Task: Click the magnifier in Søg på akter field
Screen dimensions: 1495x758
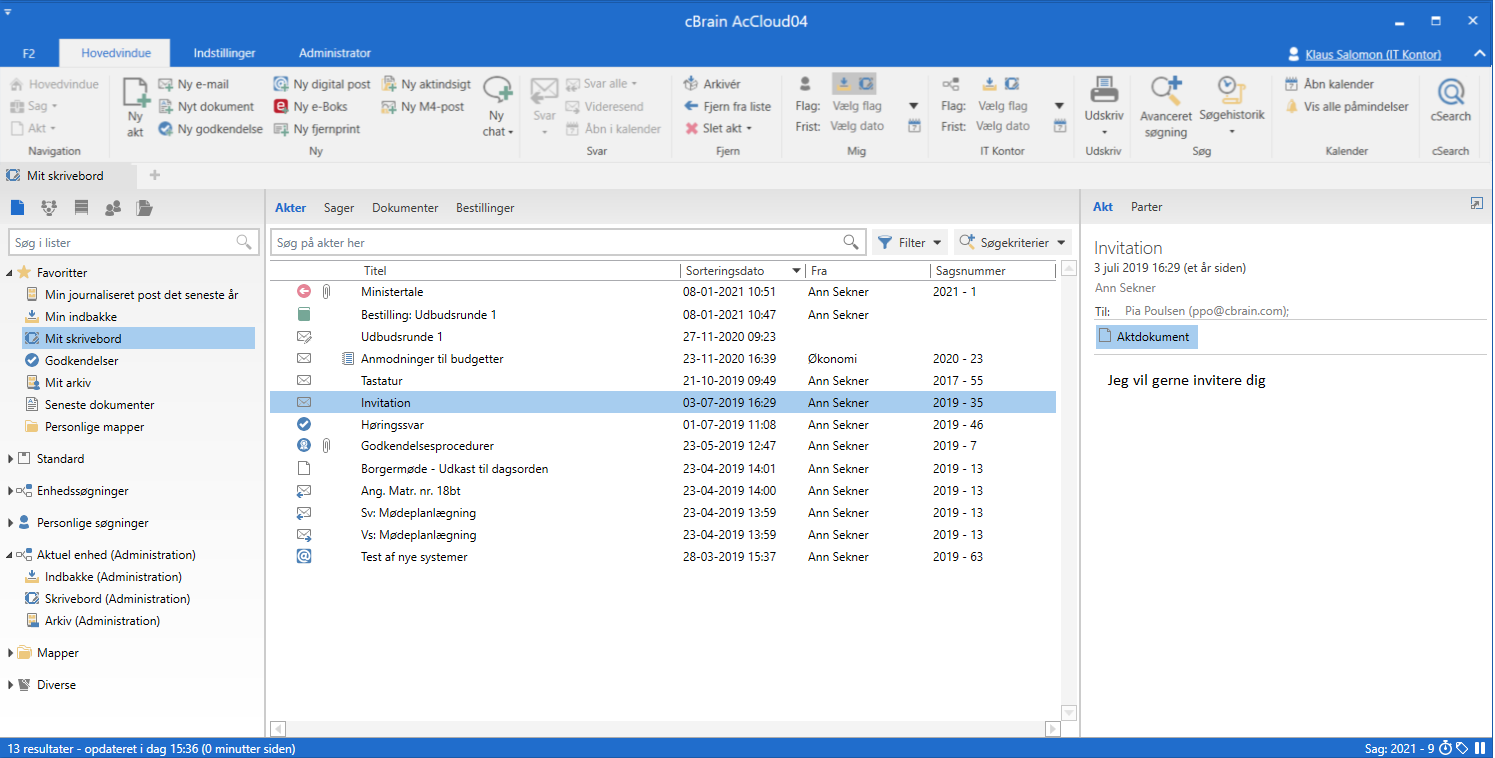Action: tap(851, 242)
